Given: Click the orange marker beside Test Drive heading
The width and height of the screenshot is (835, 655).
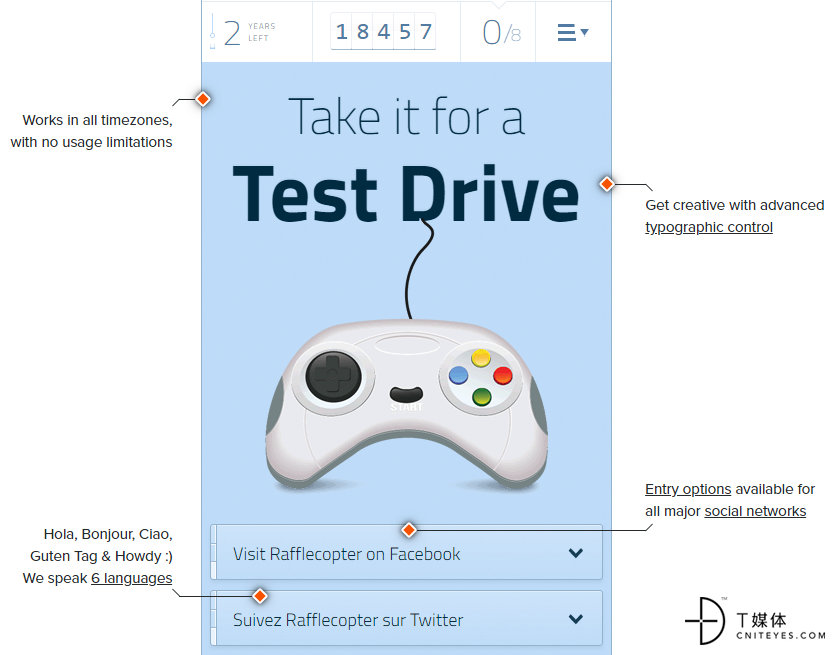Looking at the screenshot, I should pyautogui.click(x=607, y=184).
